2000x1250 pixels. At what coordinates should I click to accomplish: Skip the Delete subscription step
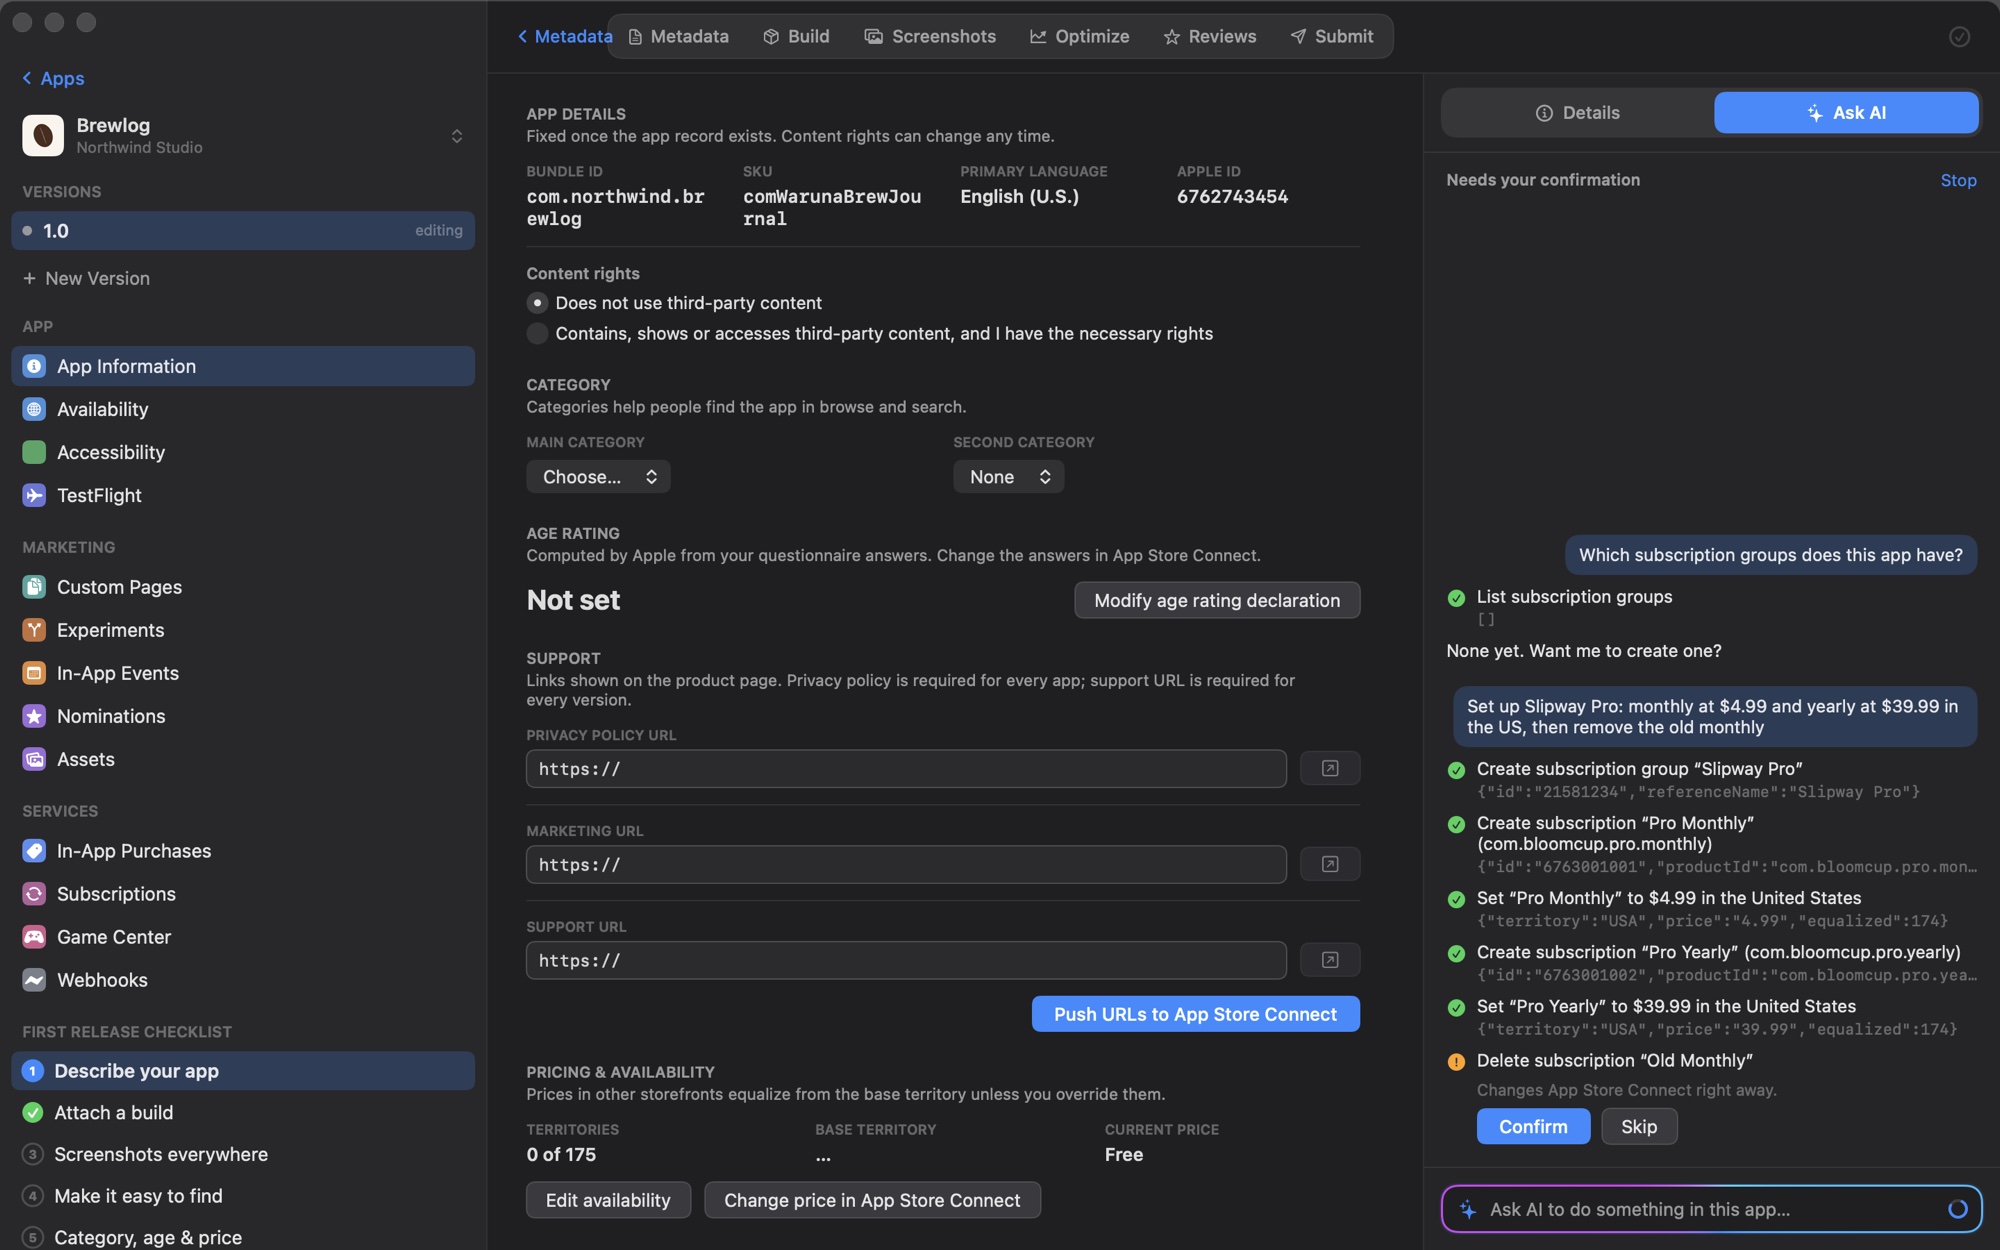tap(1639, 1126)
